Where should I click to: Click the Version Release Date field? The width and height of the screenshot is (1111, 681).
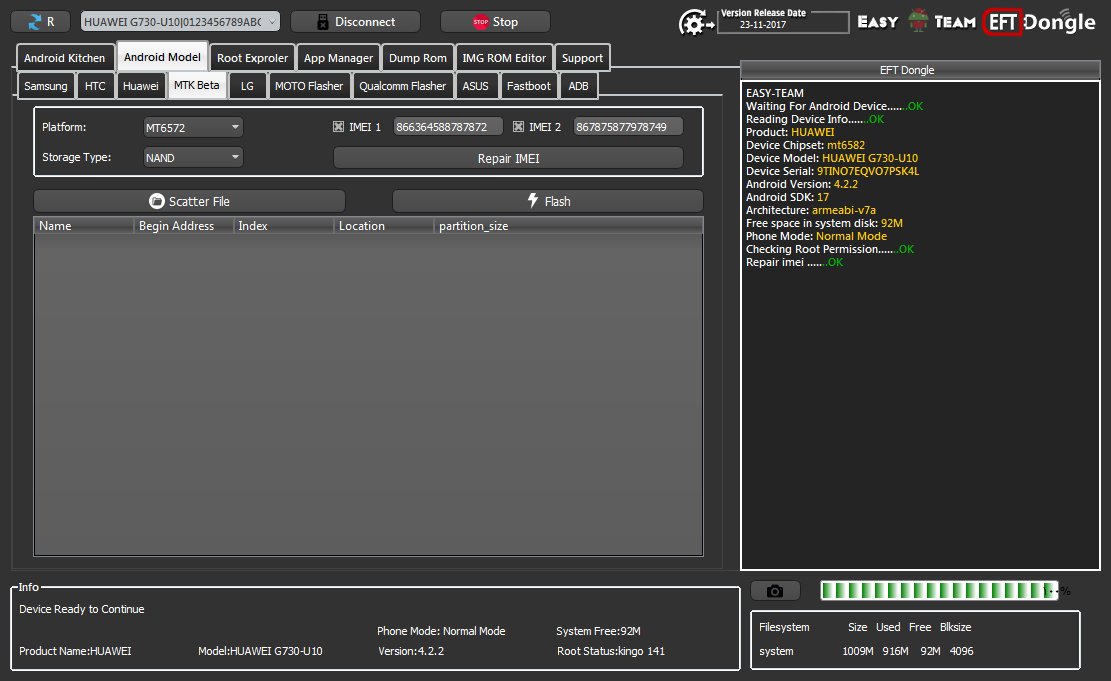click(x=783, y=24)
